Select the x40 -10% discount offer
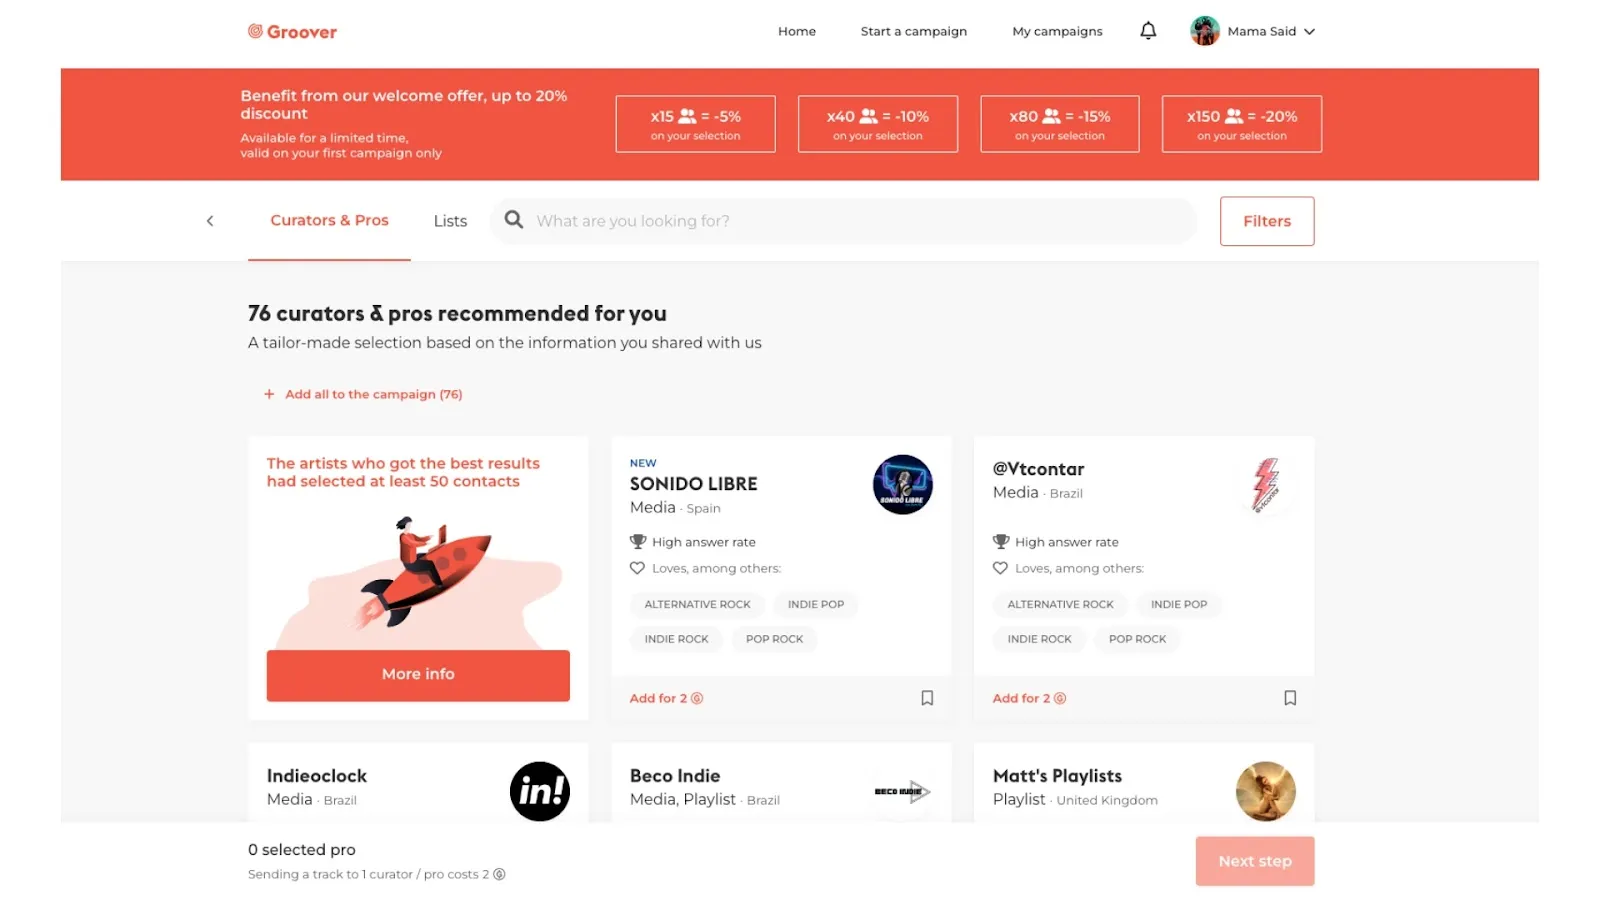This screenshot has width=1600, height=900. pyautogui.click(x=878, y=124)
